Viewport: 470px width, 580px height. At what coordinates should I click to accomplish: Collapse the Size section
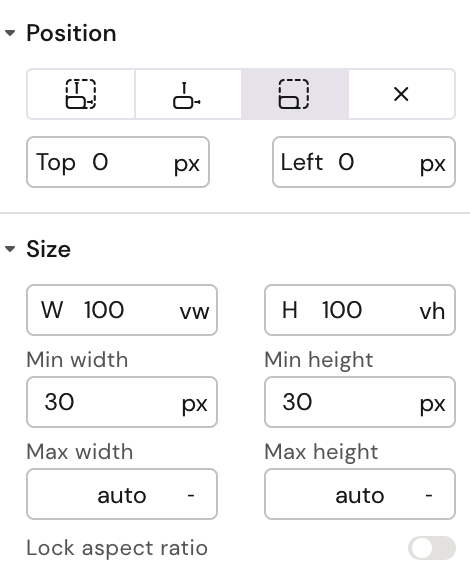click(10, 249)
